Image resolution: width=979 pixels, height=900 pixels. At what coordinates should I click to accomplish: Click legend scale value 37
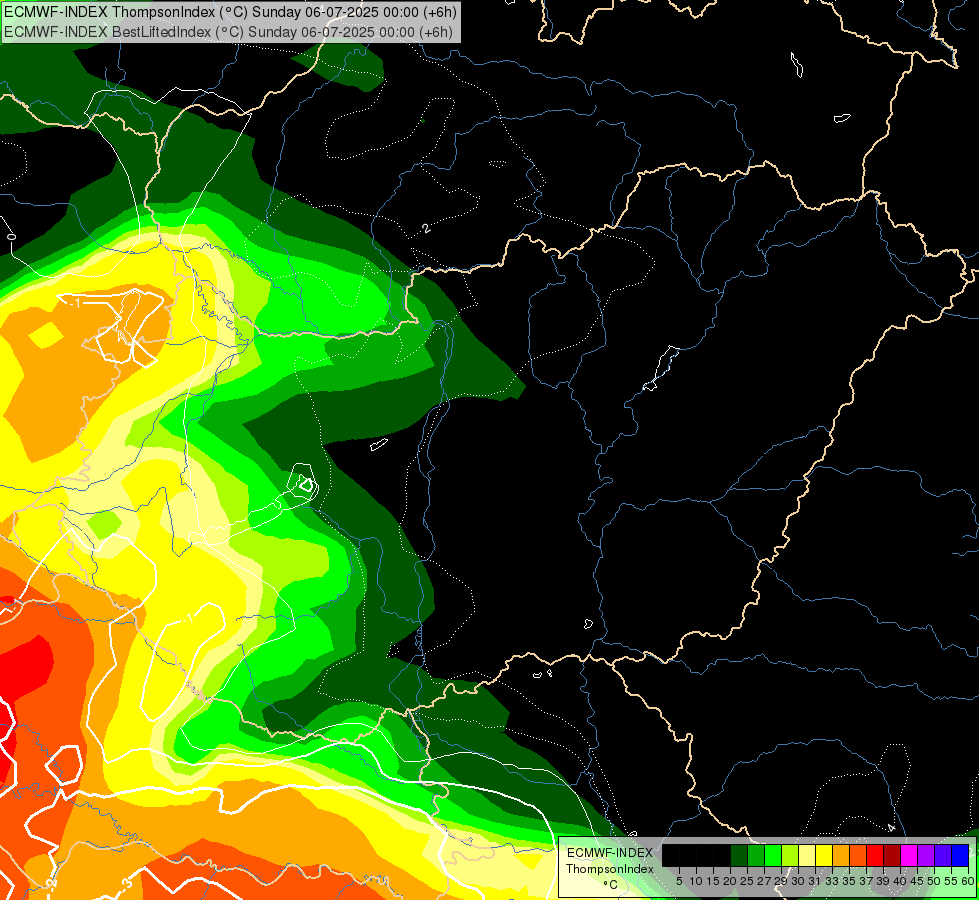tap(866, 881)
